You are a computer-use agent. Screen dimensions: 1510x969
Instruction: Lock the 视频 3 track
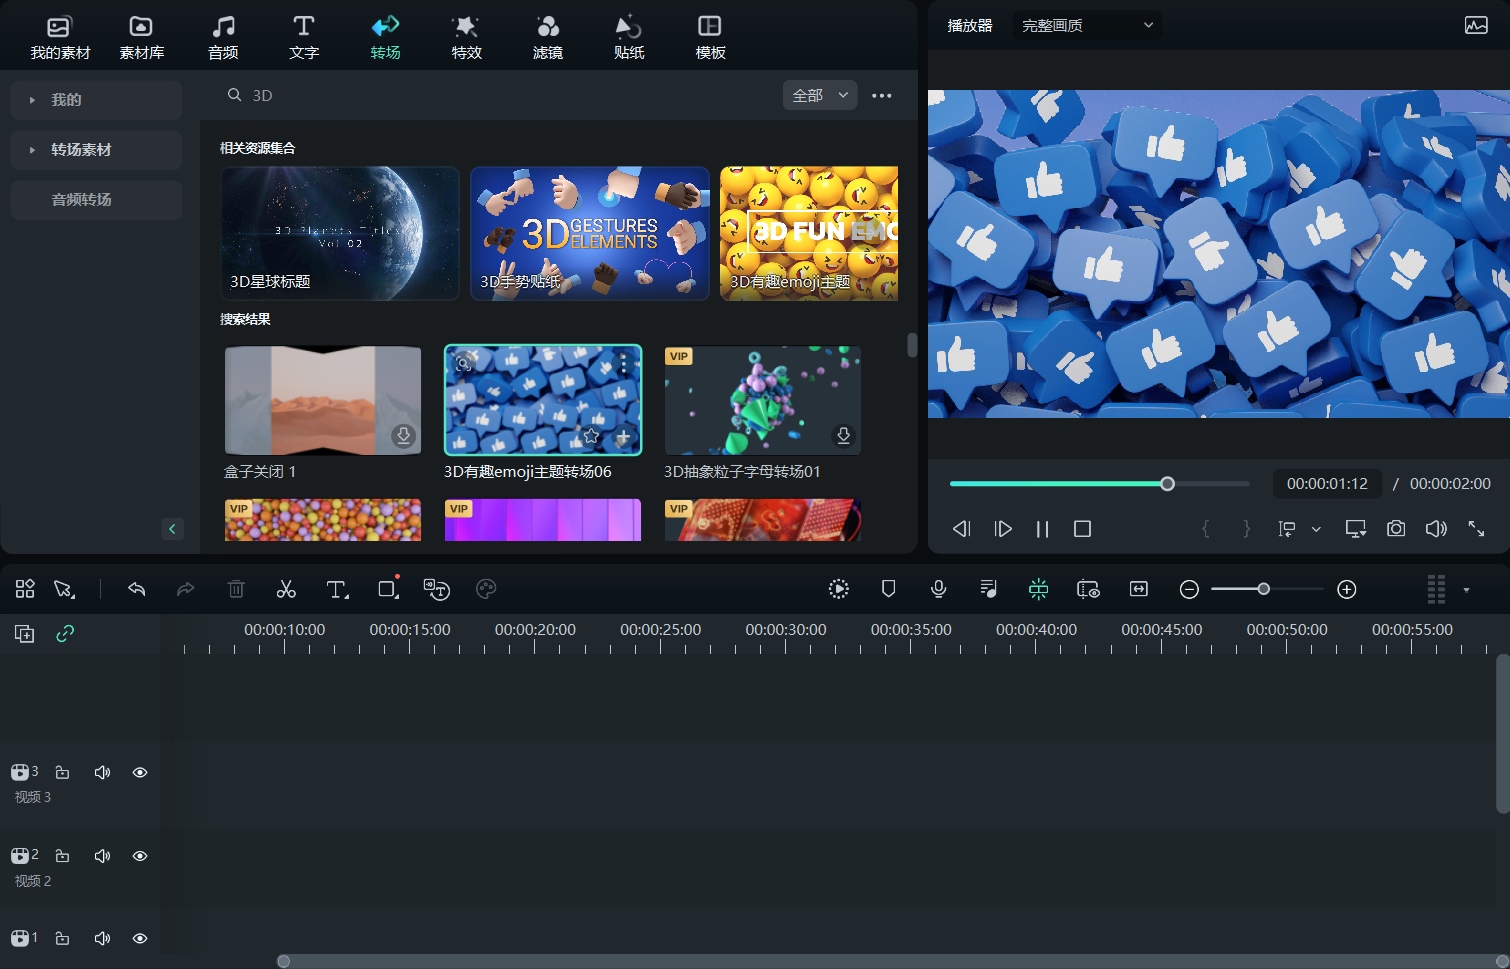(x=62, y=772)
